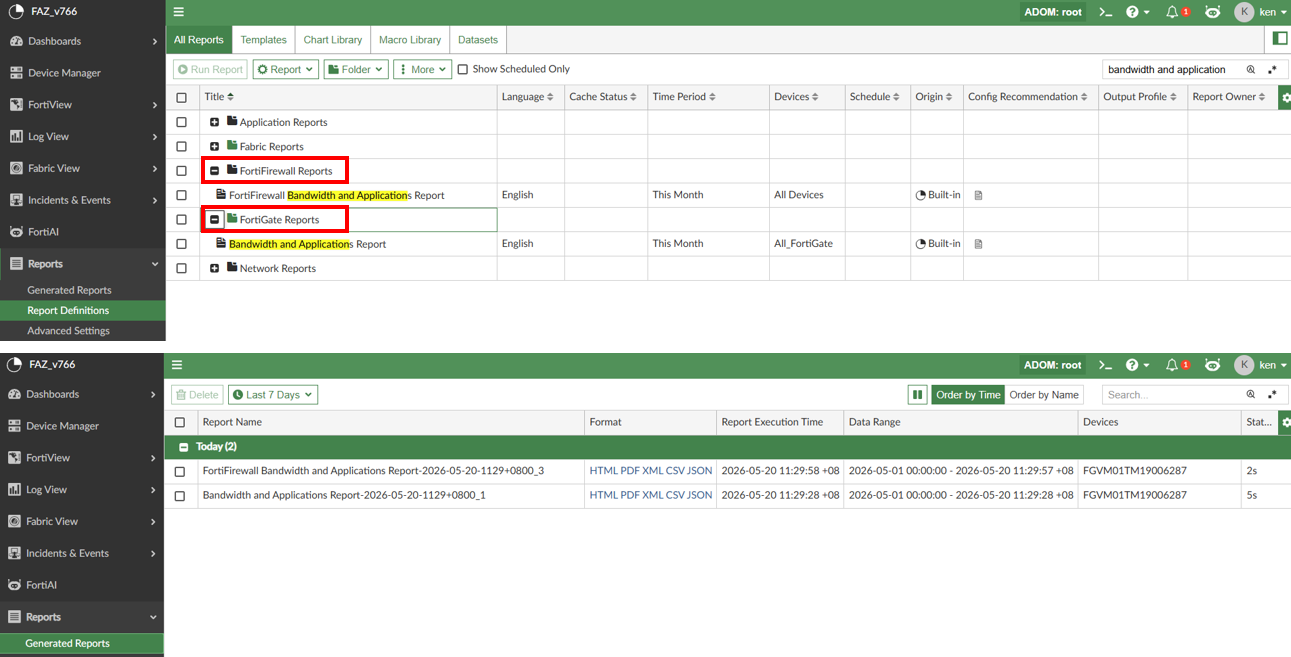The width and height of the screenshot is (1291, 657).
Task: Open CSV format of FortiFirewall generated report
Action: pyautogui.click(x=676, y=471)
